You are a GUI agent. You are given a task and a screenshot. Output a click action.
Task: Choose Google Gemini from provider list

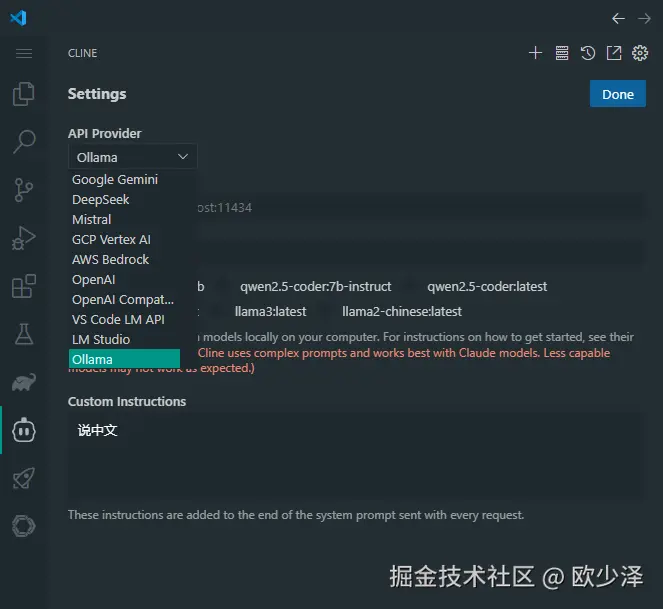click(124, 180)
